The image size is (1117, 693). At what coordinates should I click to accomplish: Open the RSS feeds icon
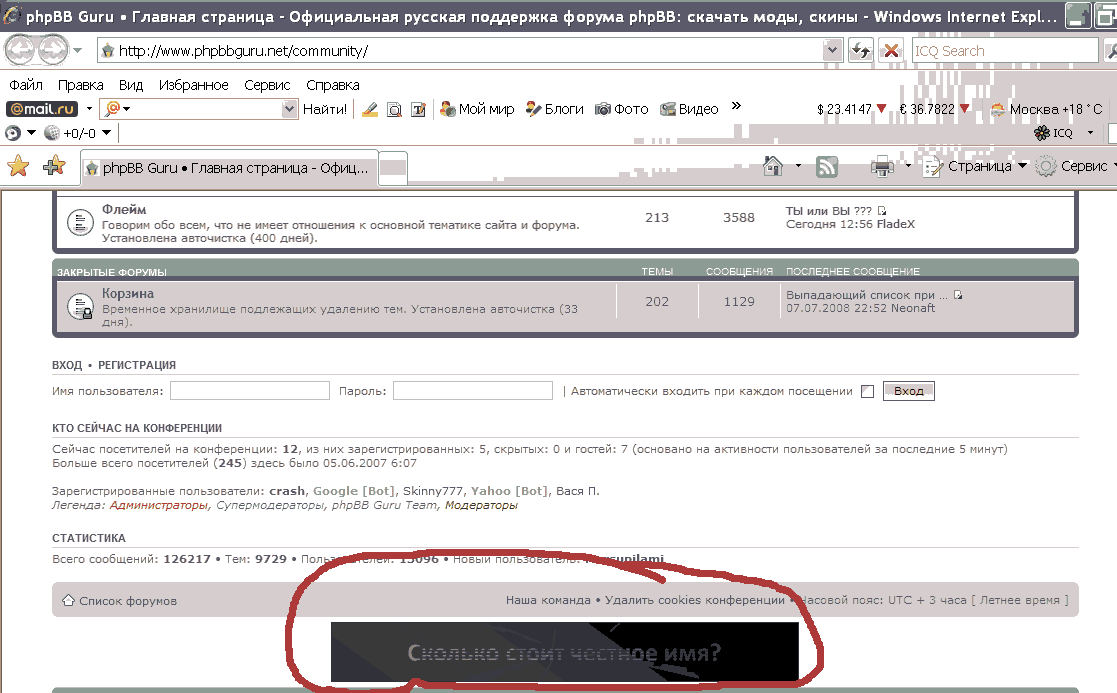(827, 167)
